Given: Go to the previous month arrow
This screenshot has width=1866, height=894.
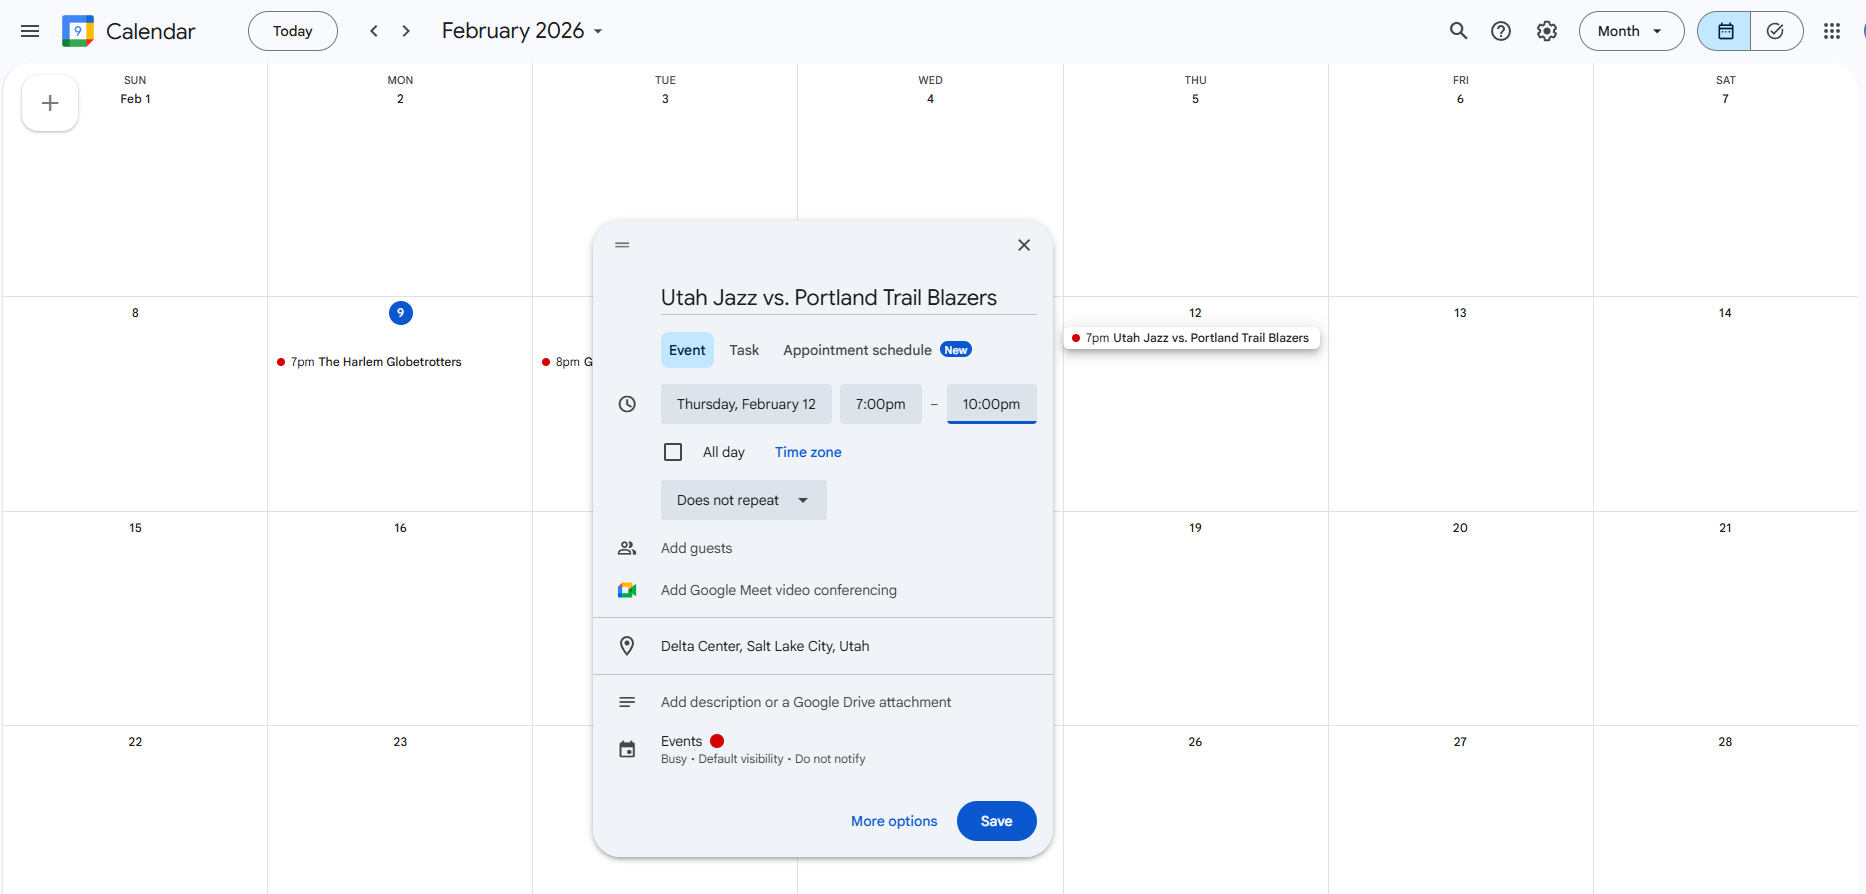Looking at the screenshot, I should pyautogui.click(x=374, y=31).
